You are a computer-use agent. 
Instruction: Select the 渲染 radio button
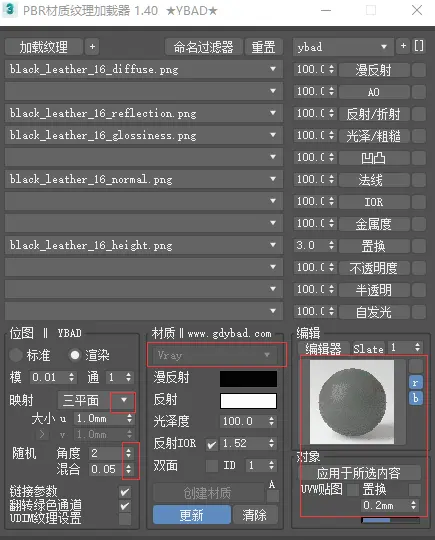pyautogui.click(x=75, y=355)
